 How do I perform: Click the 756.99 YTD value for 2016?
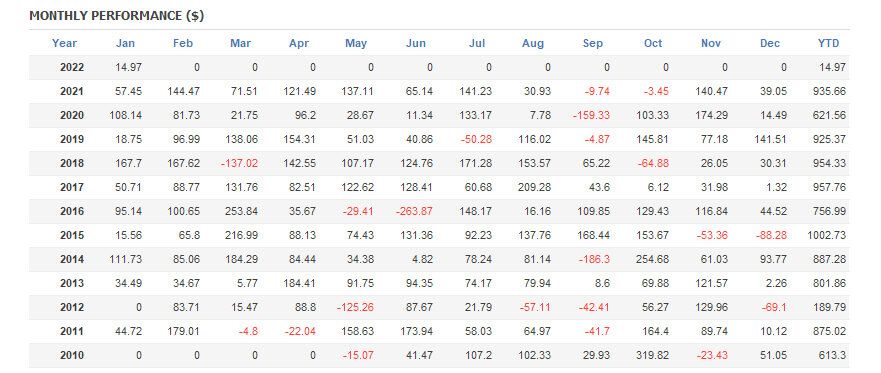[829, 211]
